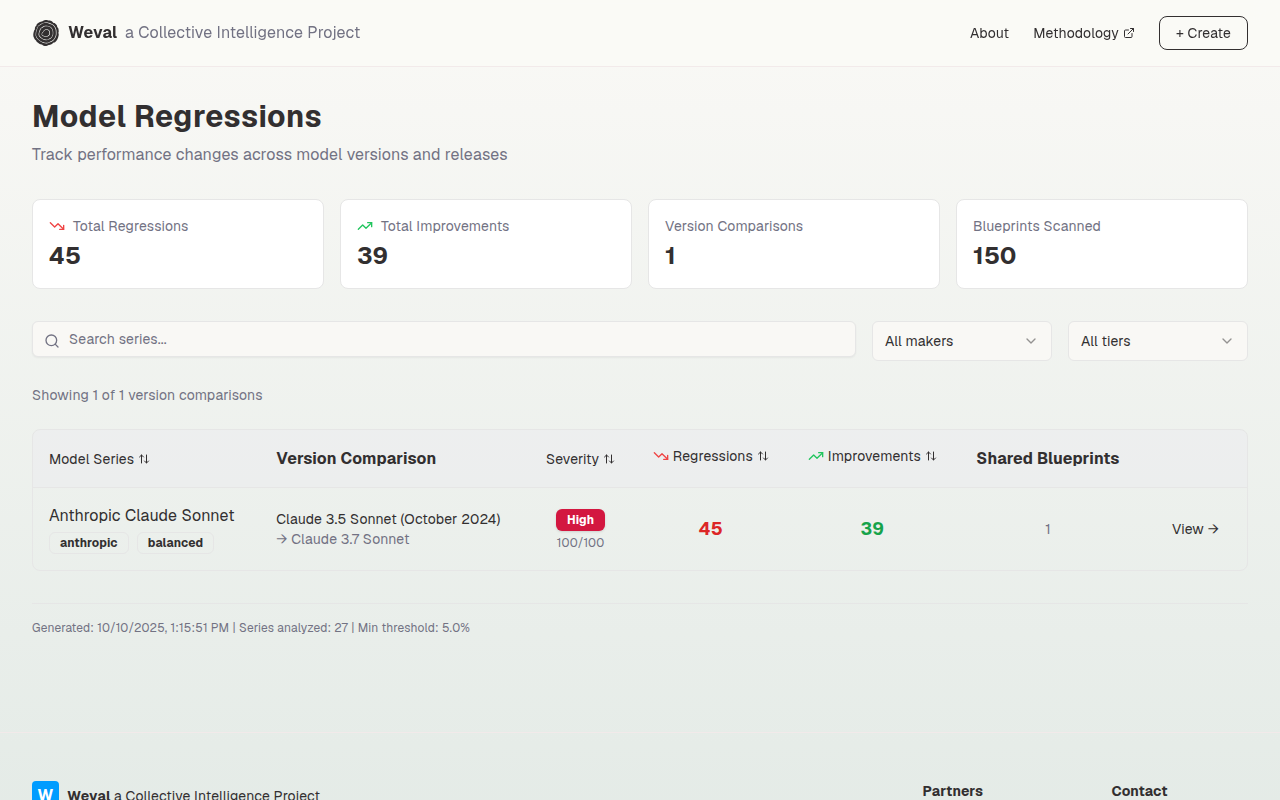Click the Total Improvements value 39

coord(372,256)
